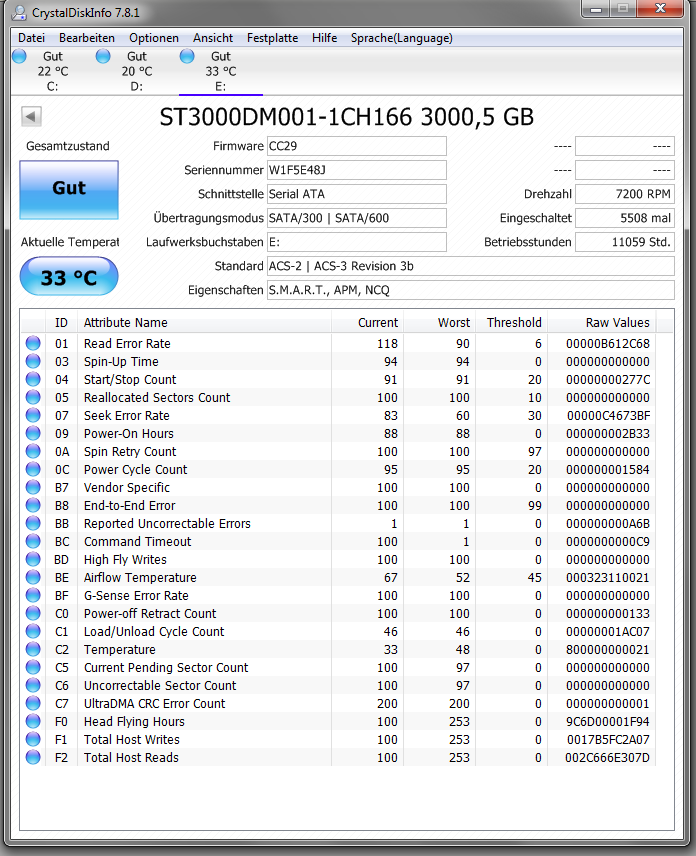Click the status orb for Spin Retry Count
The width and height of the screenshot is (696, 856).
pyautogui.click(x=33, y=451)
